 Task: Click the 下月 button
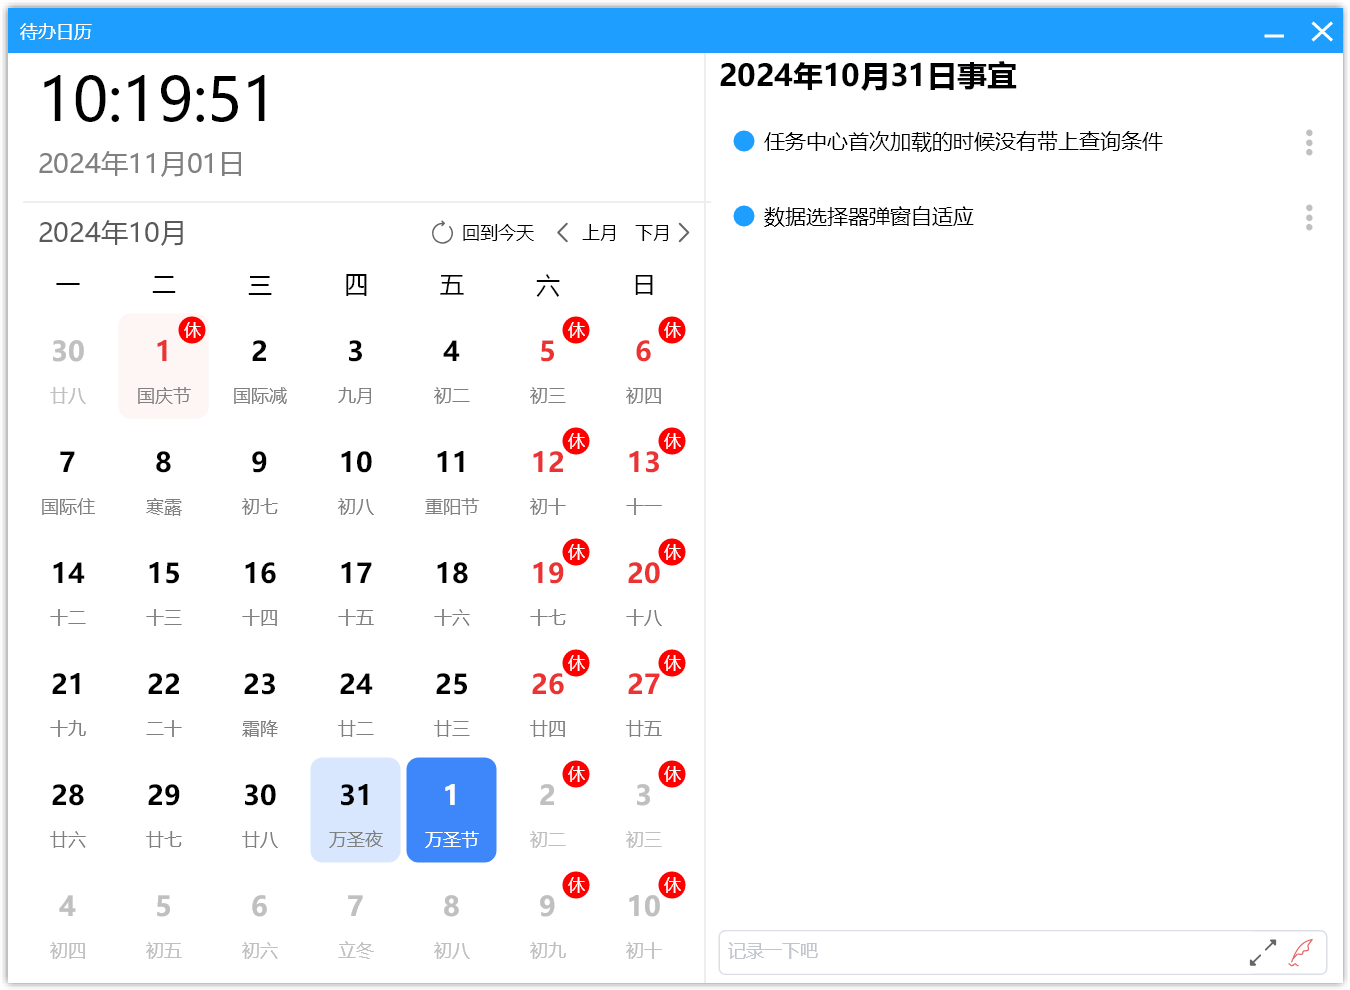pyautogui.click(x=653, y=233)
